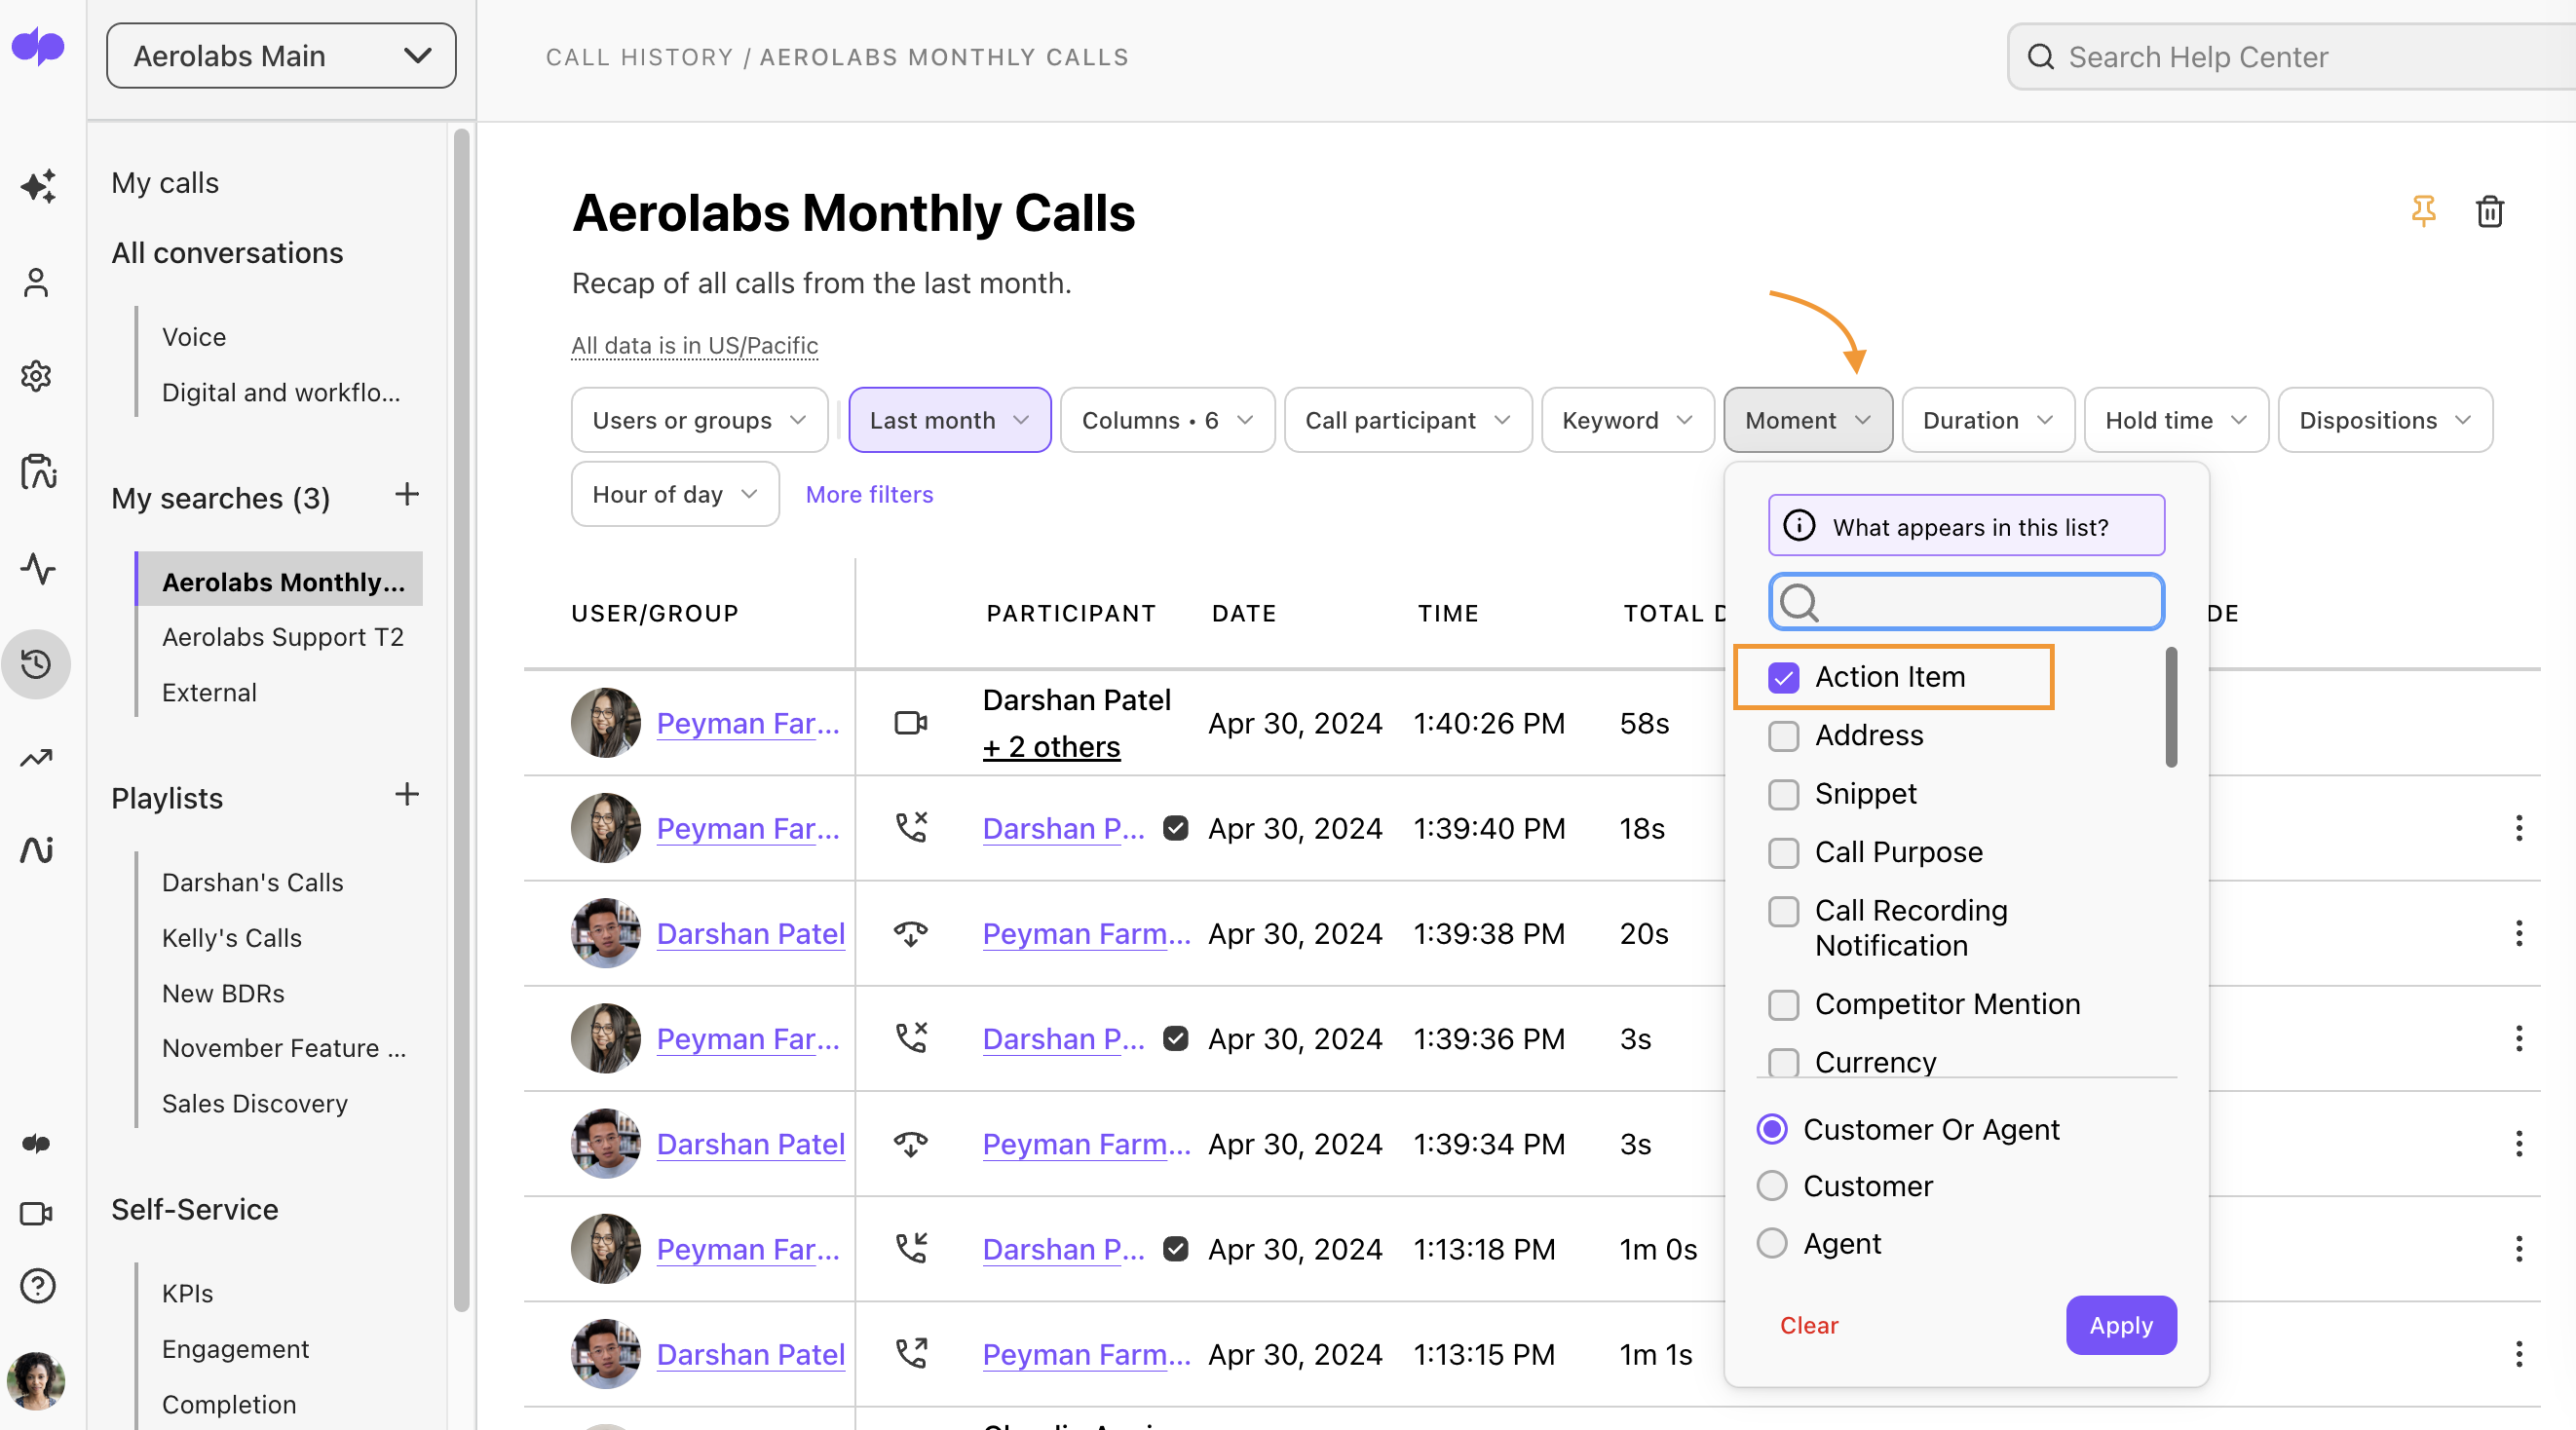The height and width of the screenshot is (1430, 2576).
Task: Pin the Aerolabs Monthly Calls search
Action: coord(2423,211)
